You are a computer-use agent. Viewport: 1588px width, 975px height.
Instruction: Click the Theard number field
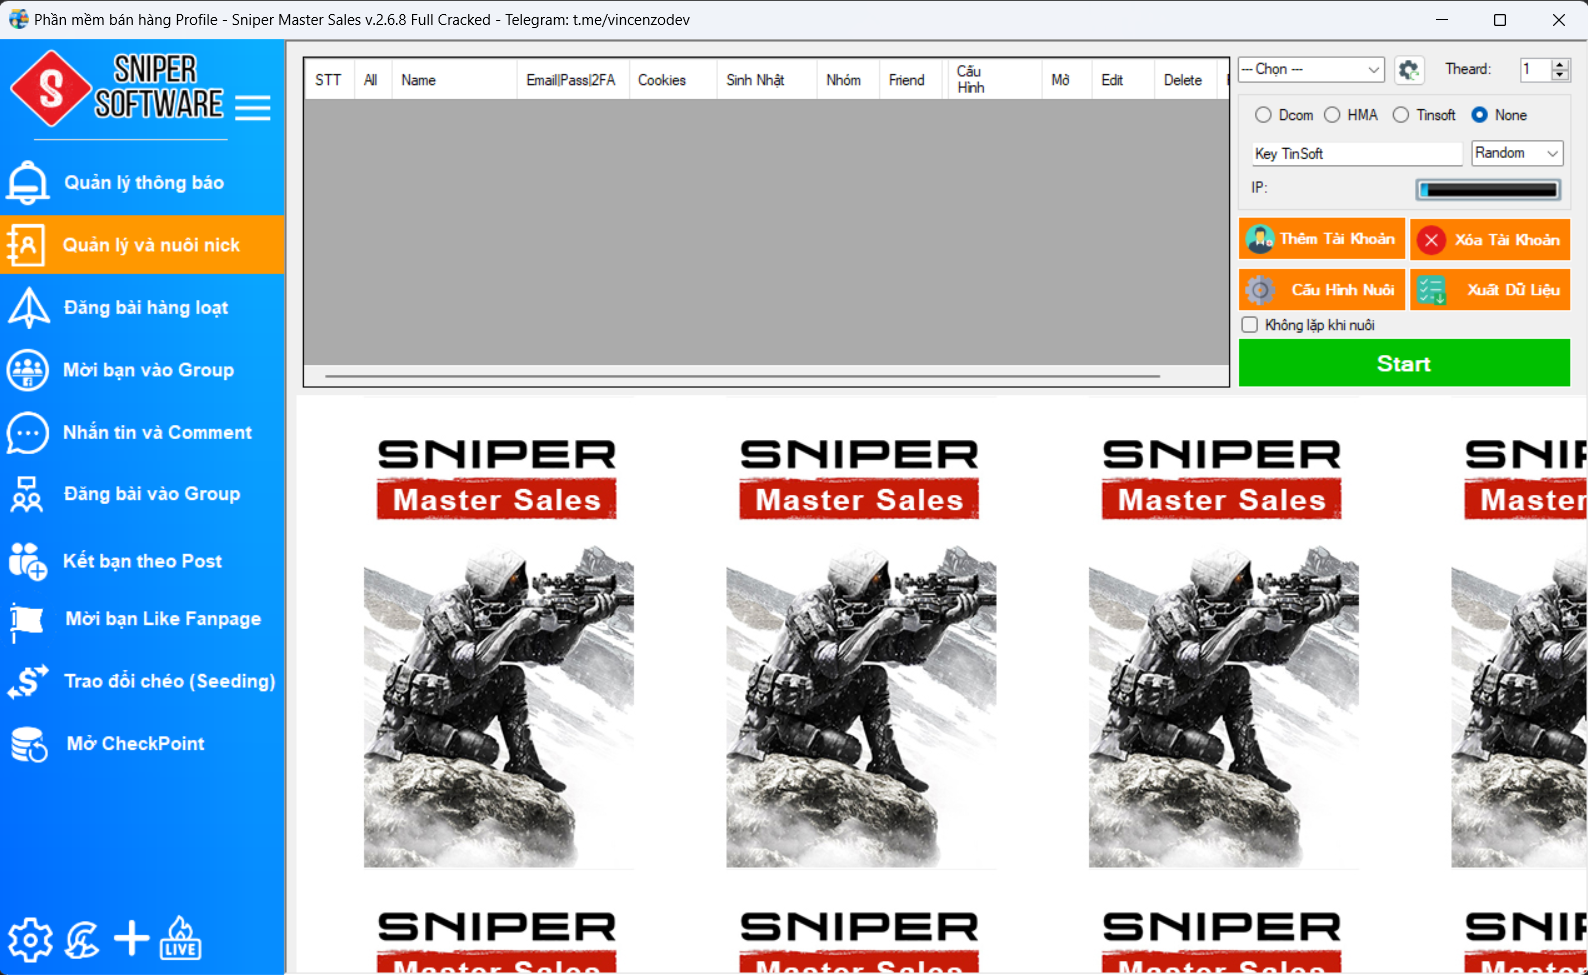1536,69
